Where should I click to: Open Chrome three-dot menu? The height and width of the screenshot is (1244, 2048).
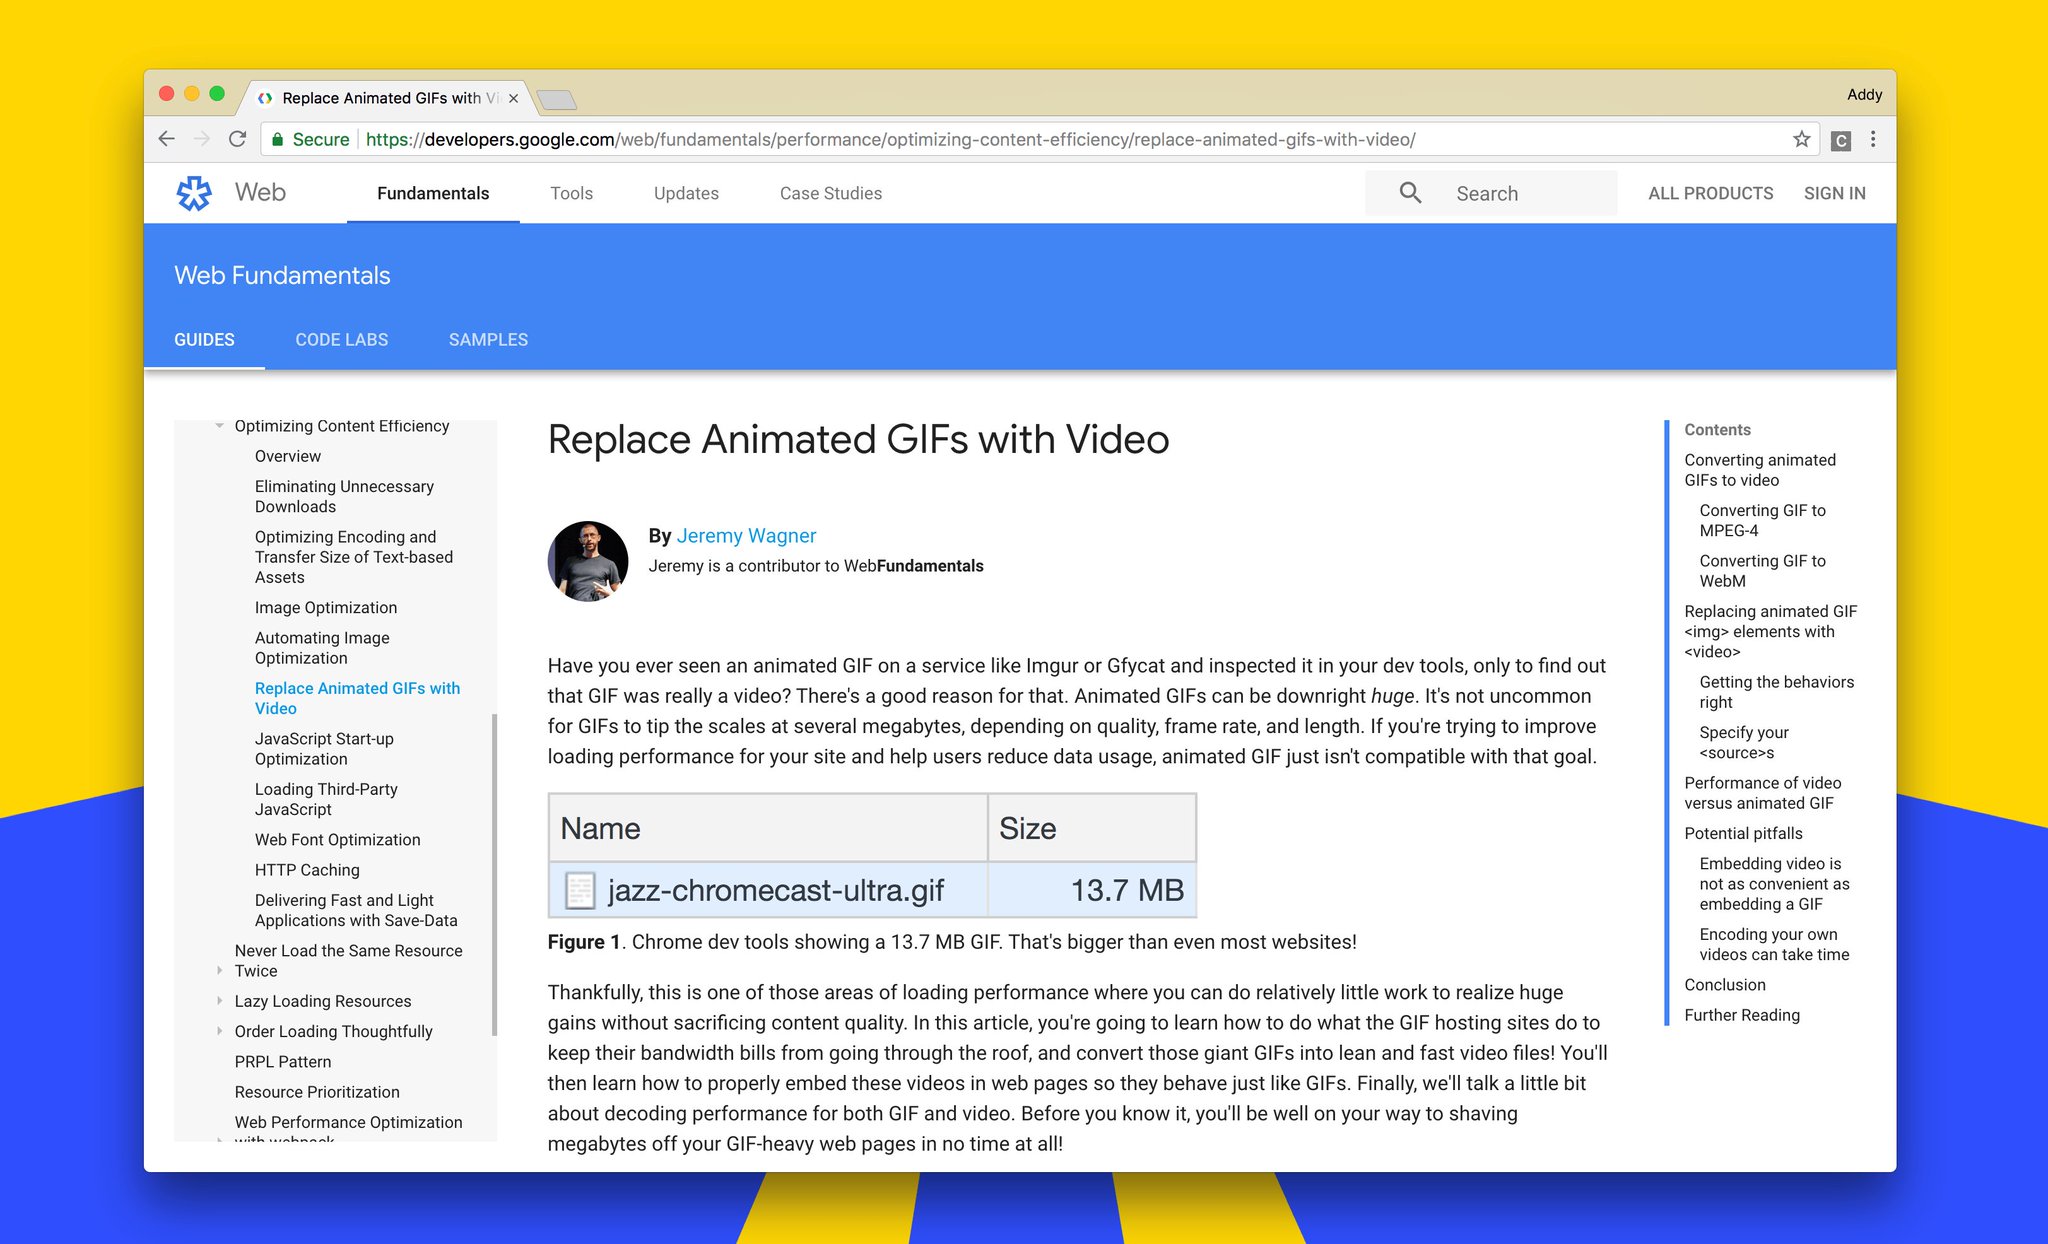(1873, 139)
